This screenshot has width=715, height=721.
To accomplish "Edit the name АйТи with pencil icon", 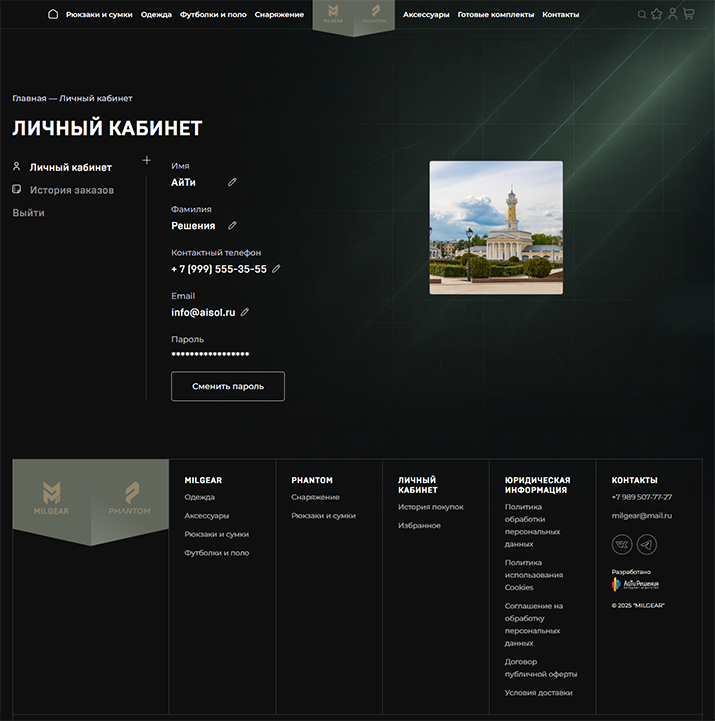I will 232,182.
